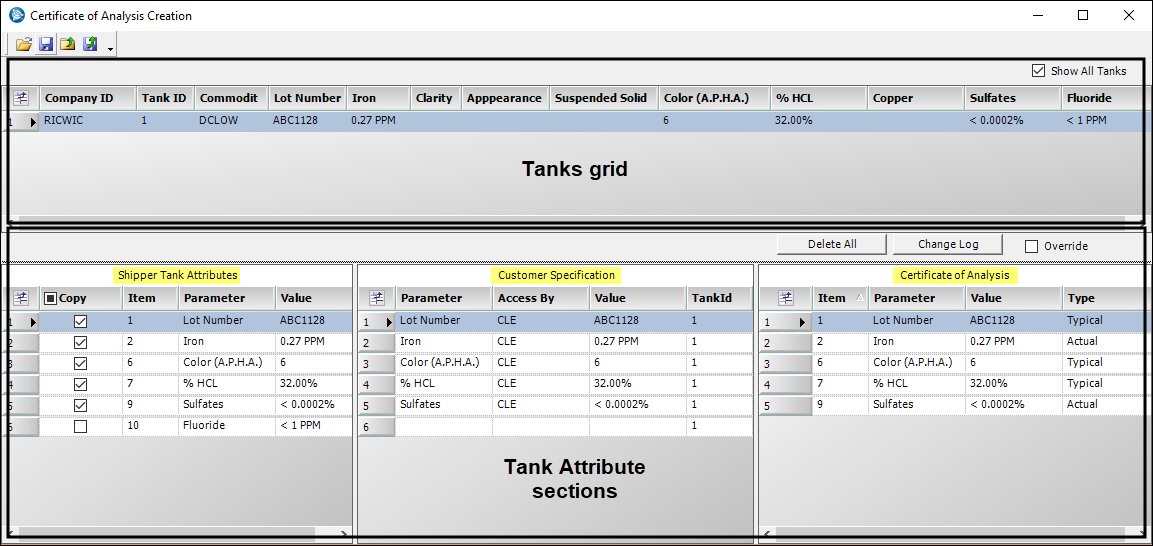Click the Item column header with sort arrow
The image size is (1153, 546).
840,298
